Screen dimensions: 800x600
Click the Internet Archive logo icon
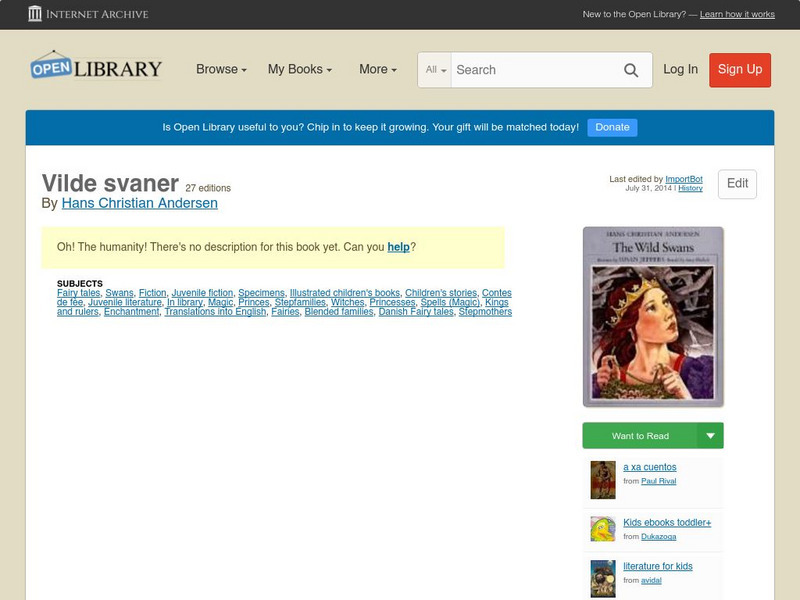[35, 14]
